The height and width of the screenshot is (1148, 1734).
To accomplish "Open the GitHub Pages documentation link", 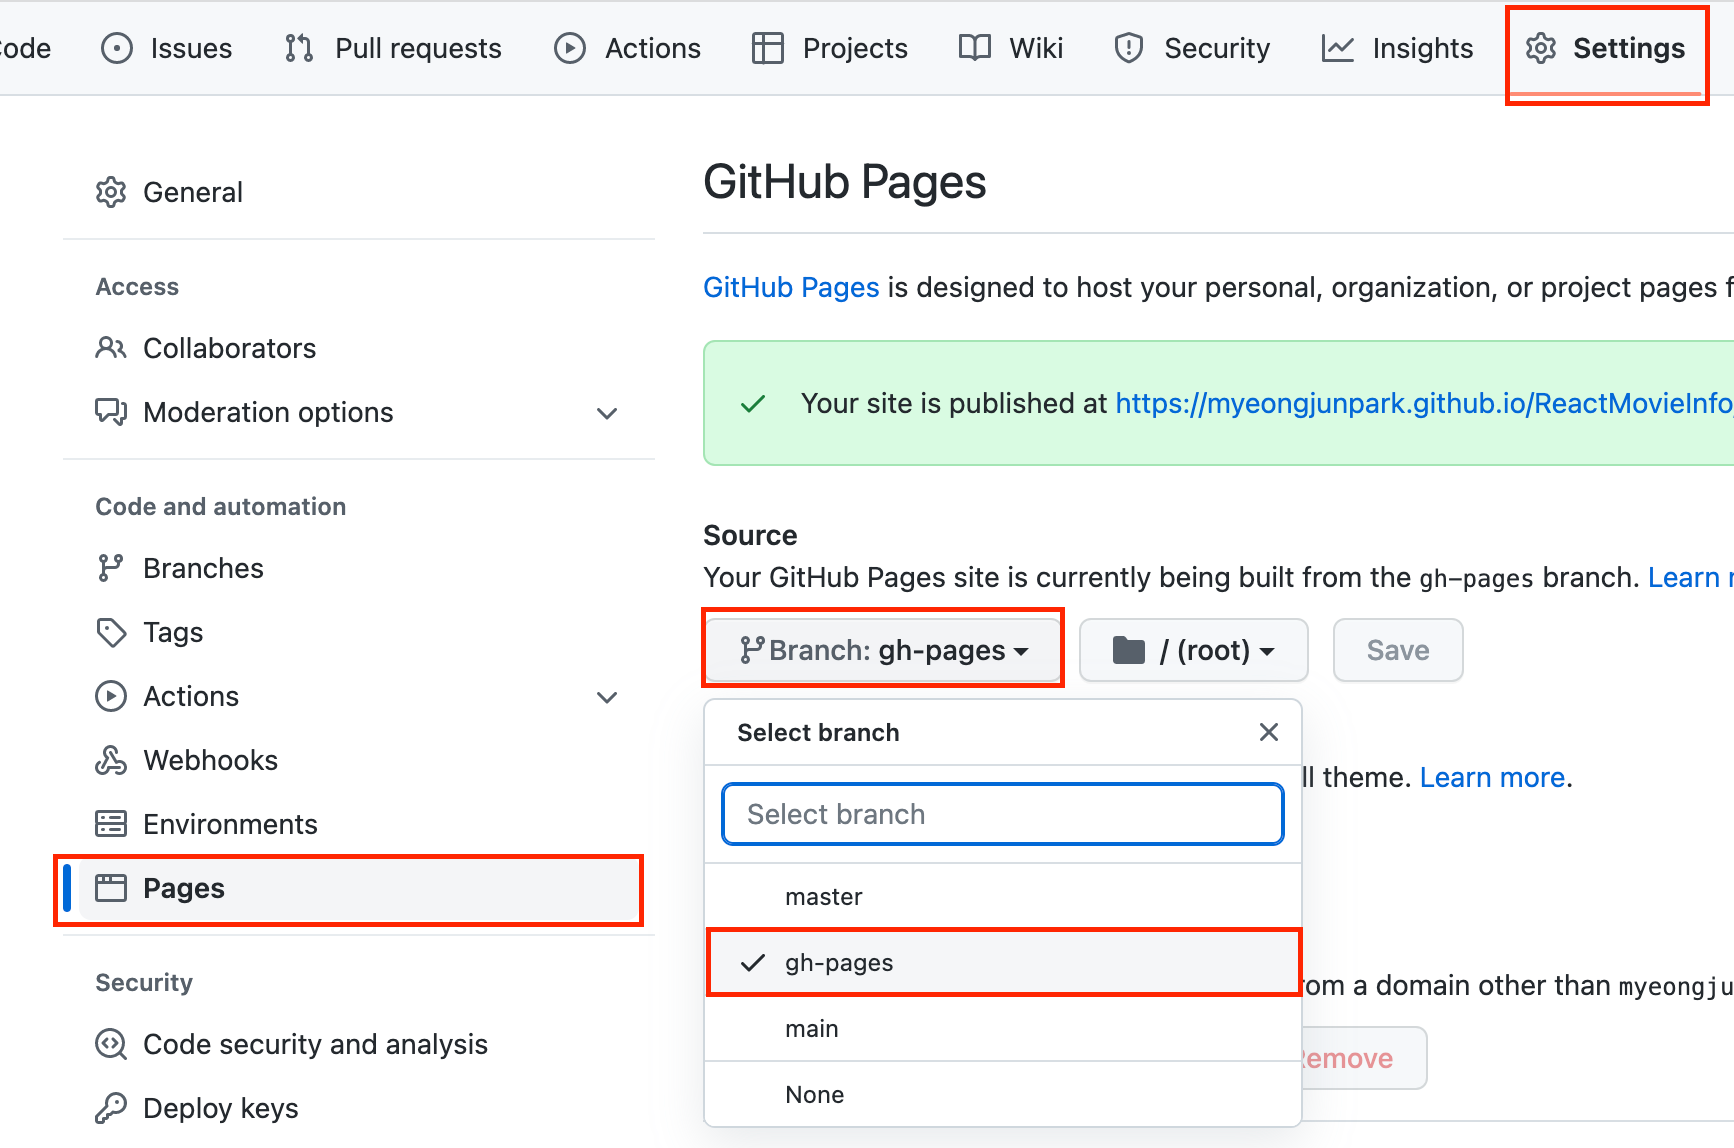I will coord(791,287).
